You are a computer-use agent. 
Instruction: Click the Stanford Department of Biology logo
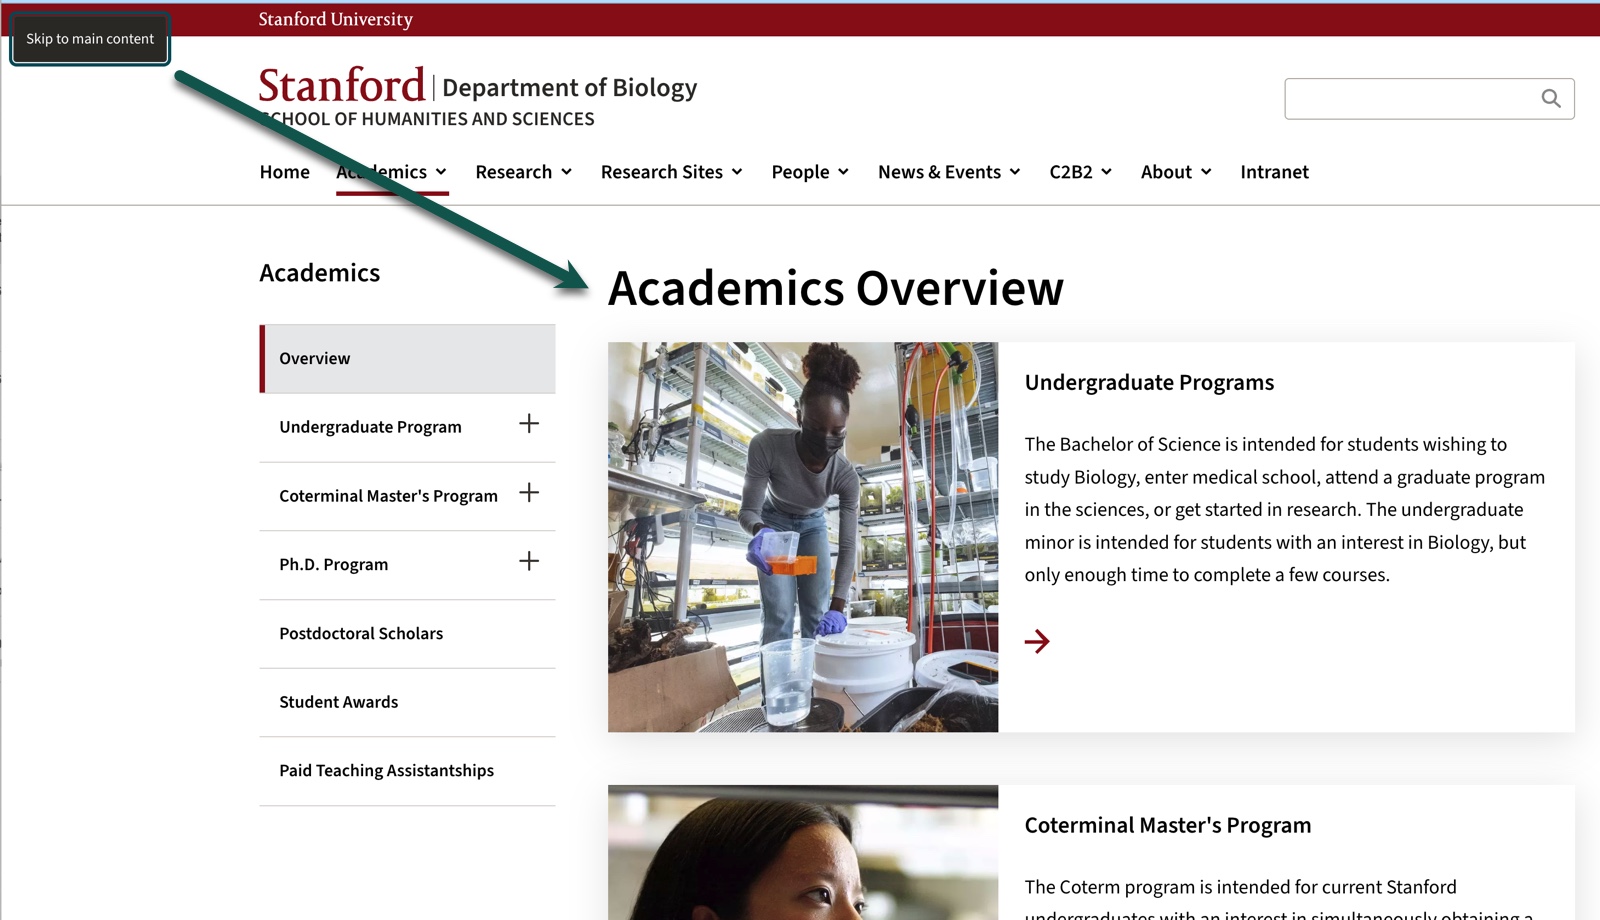[477, 97]
